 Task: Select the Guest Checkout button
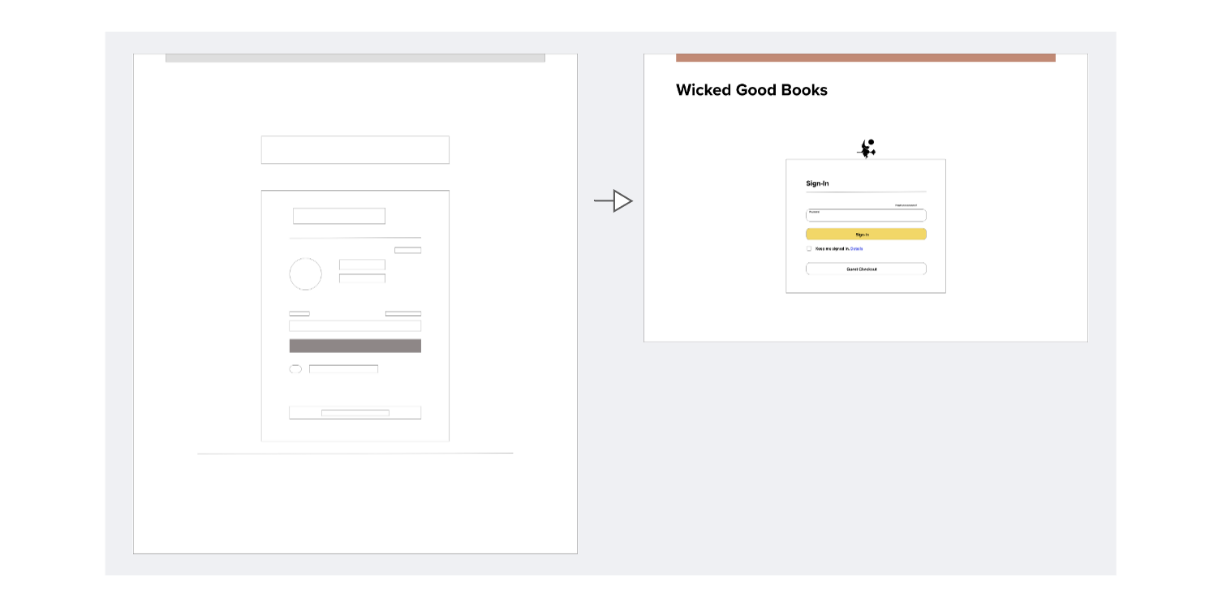866,269
